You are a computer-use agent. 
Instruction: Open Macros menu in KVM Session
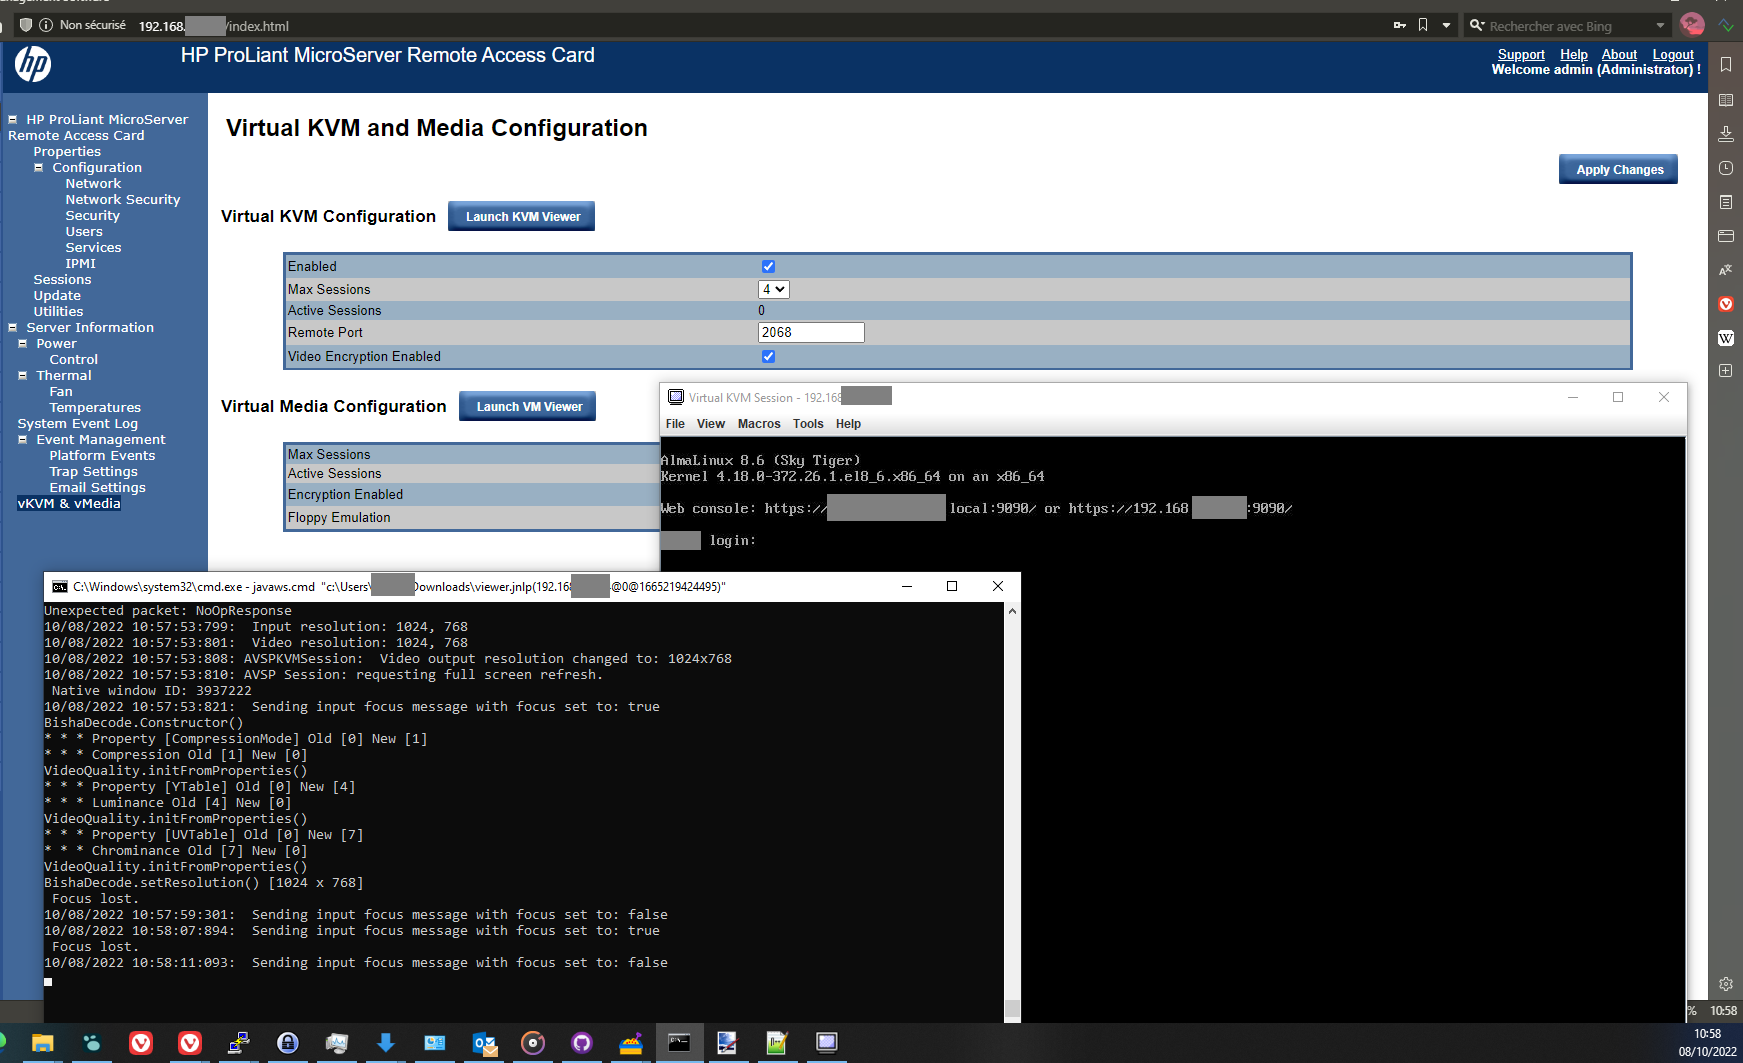759,424
